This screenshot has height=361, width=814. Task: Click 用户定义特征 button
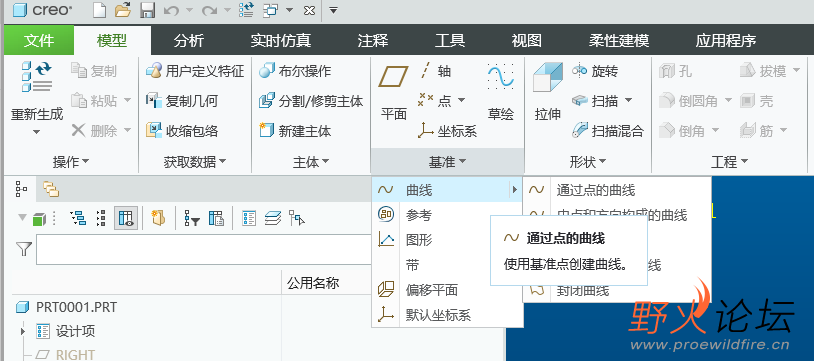coord(195,71)
